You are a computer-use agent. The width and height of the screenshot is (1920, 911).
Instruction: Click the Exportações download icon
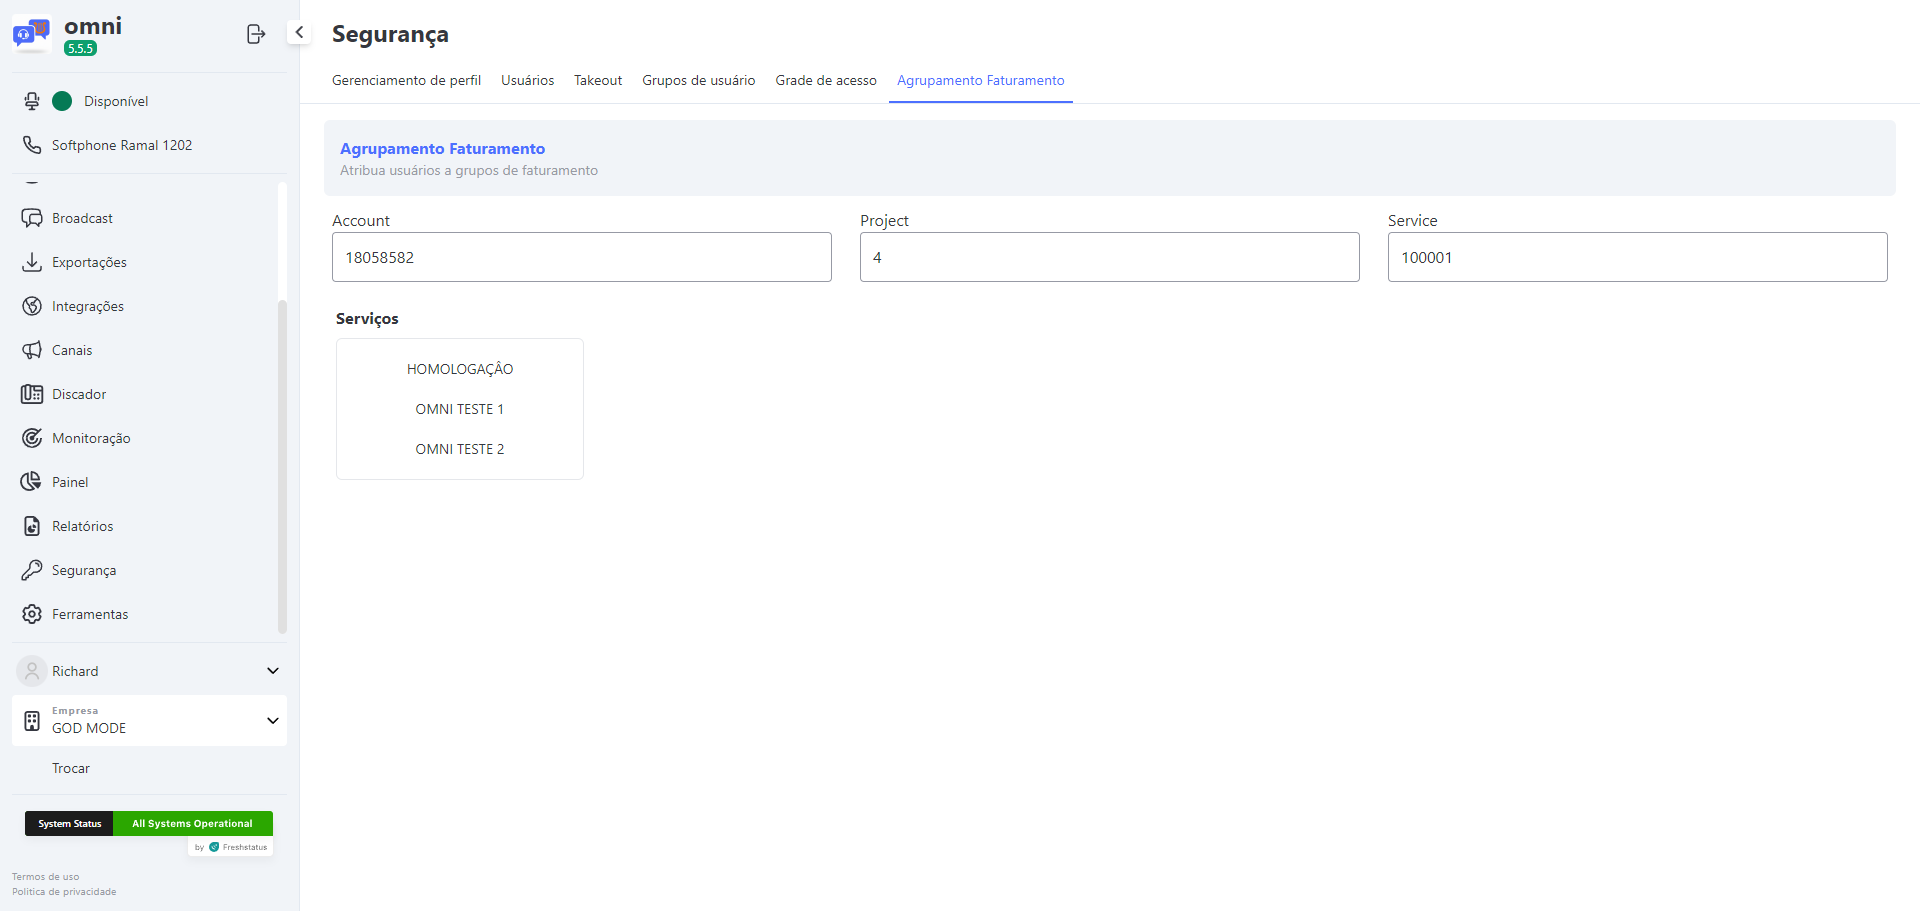32,262
